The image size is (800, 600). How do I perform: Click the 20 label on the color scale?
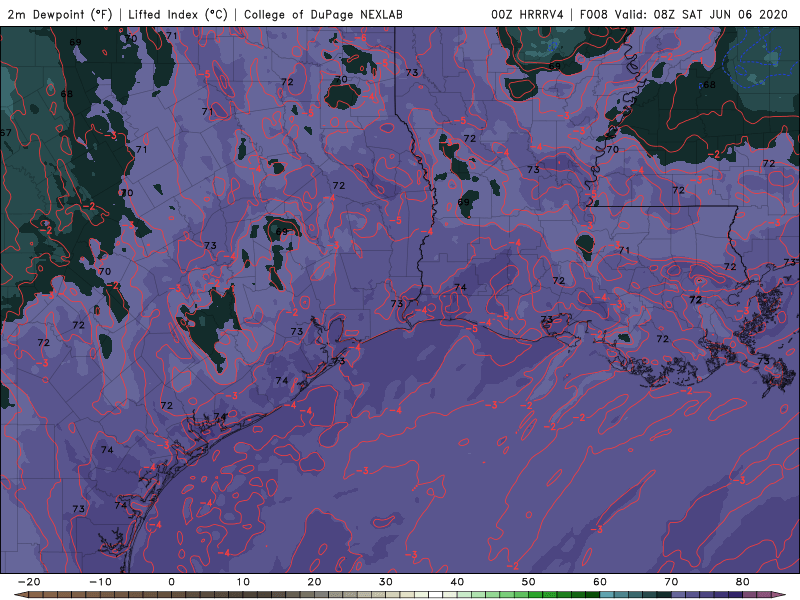click(314, 582)
